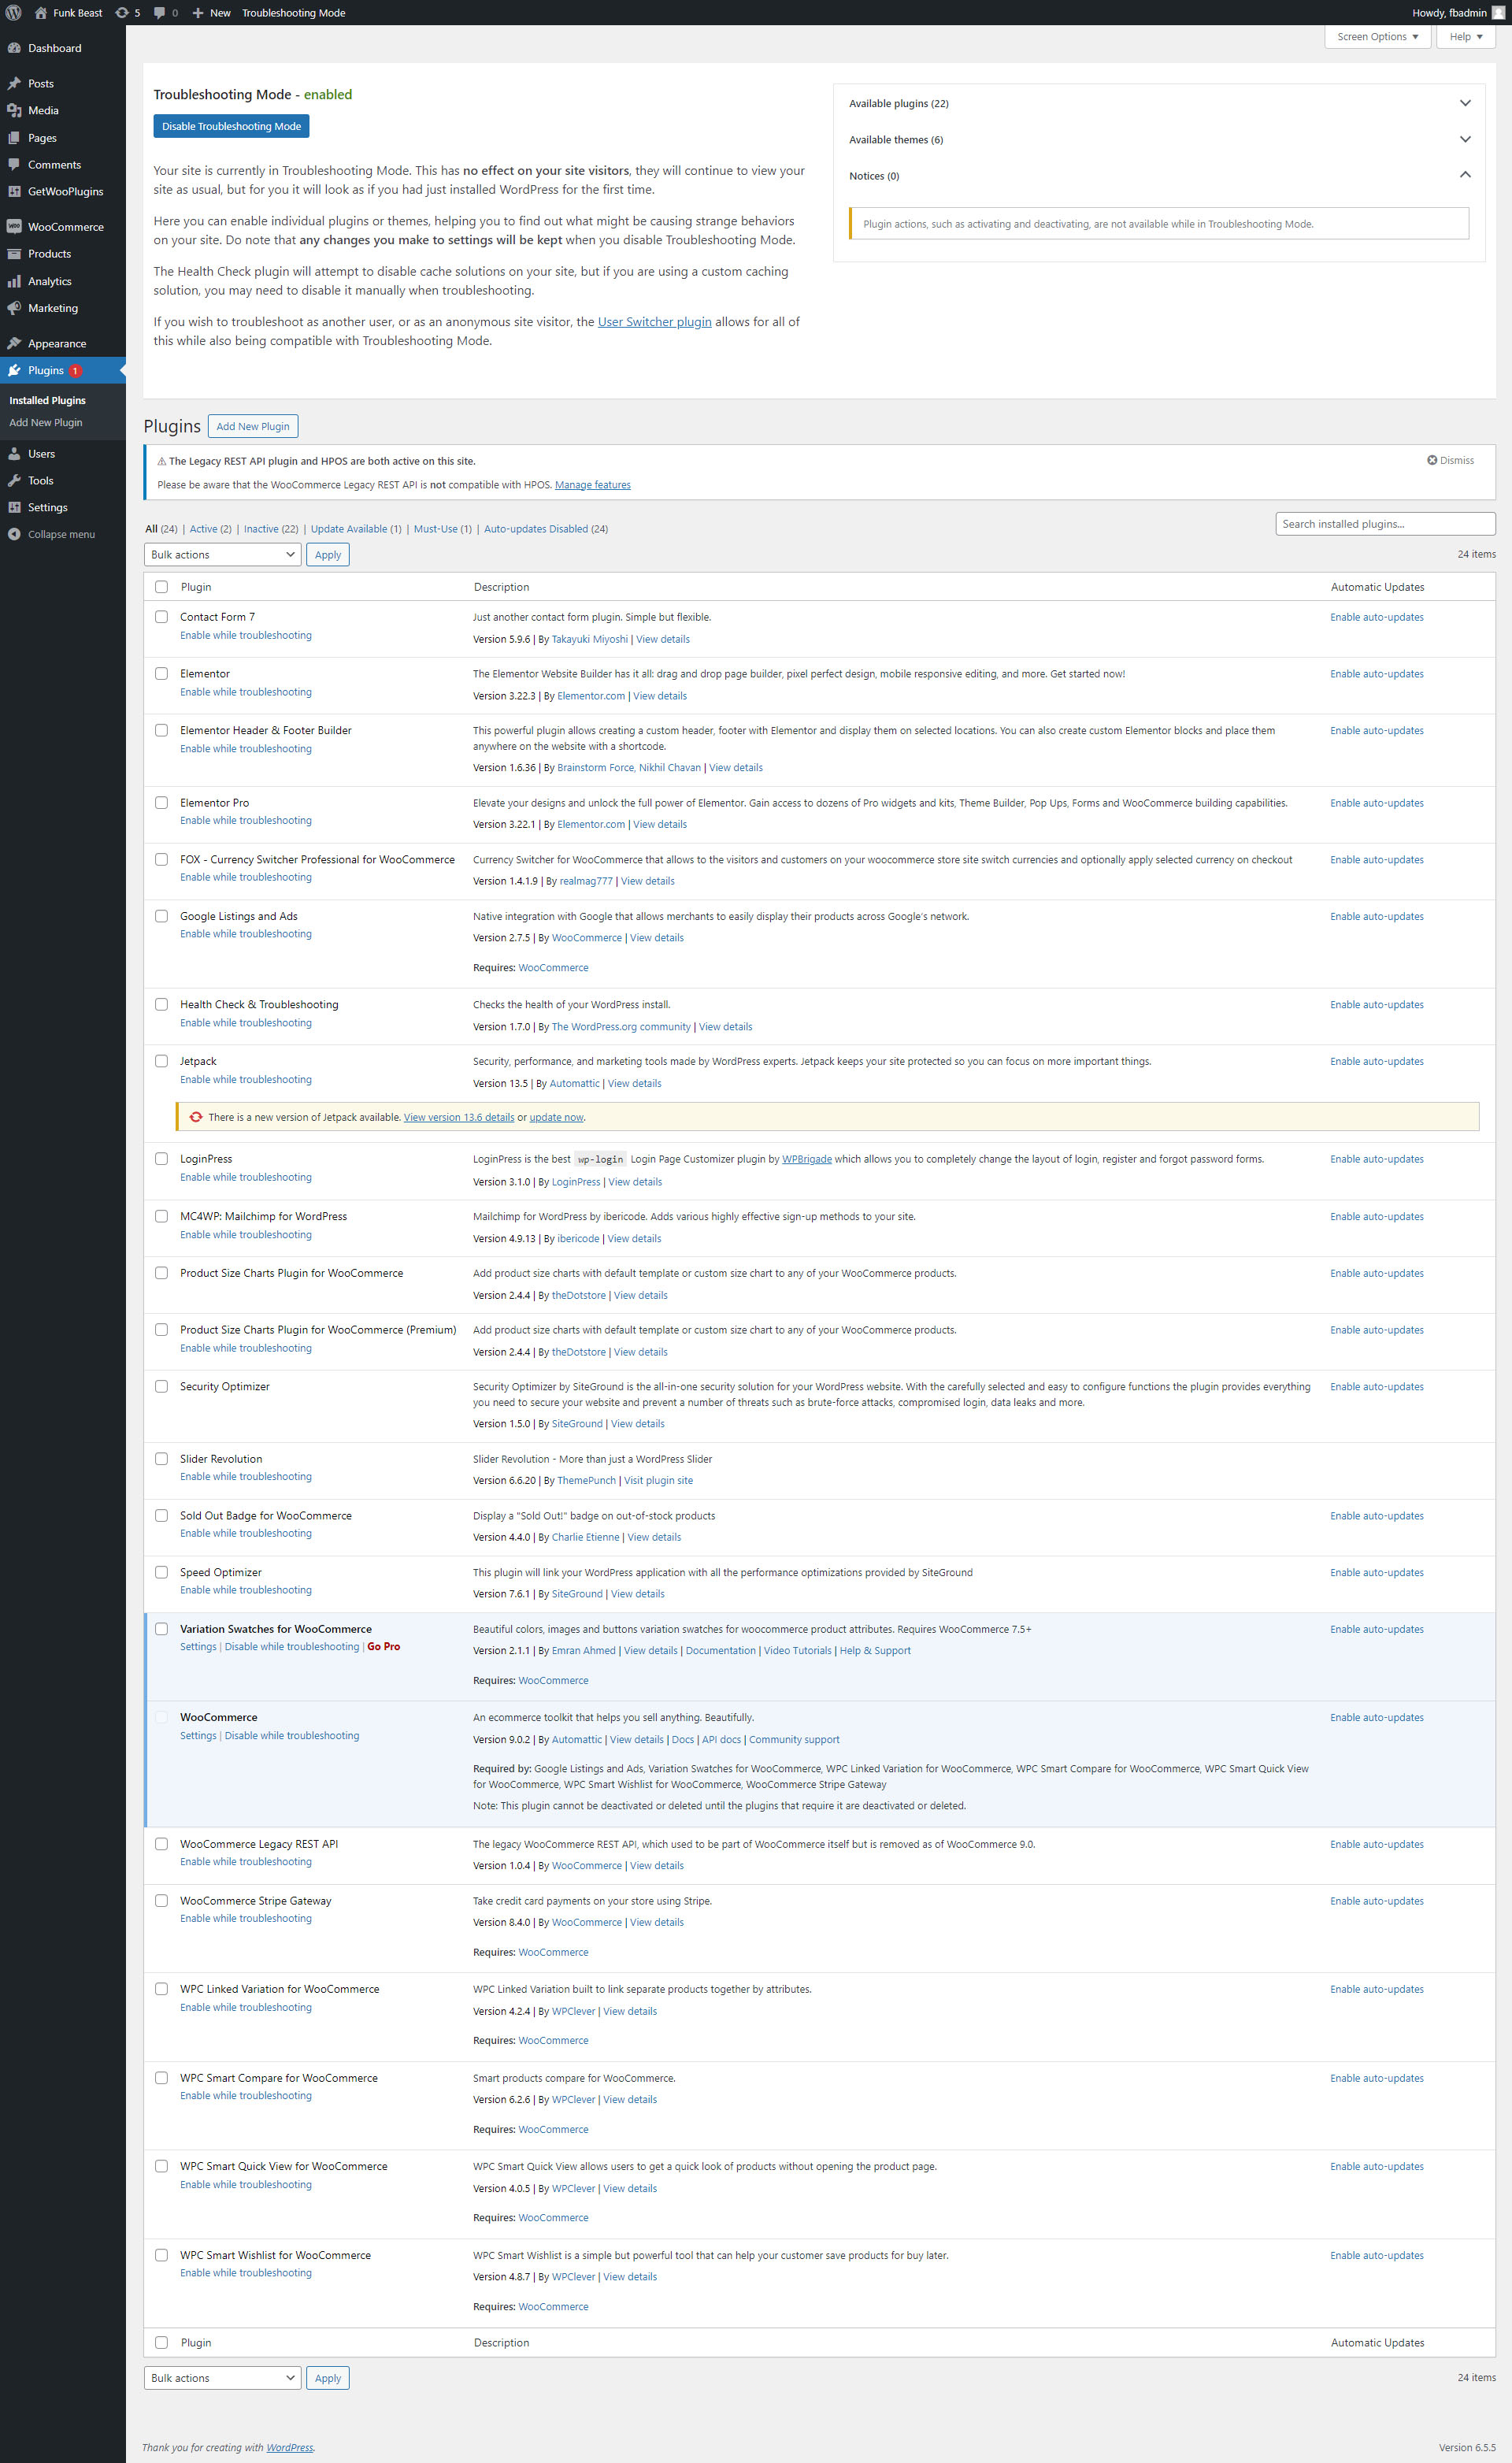Select all plugins with header checkbox
Viewport: 1512px width, 2463px height.
pyautogui.click(x=161, y=587)
